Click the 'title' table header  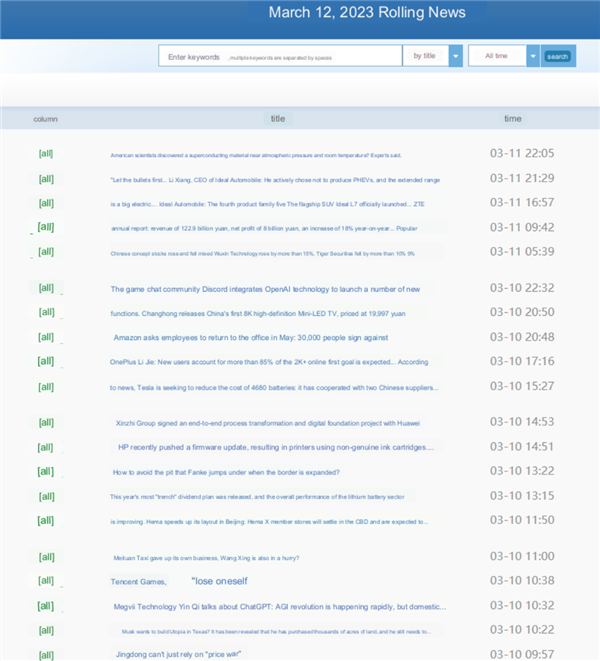[278, 118]
